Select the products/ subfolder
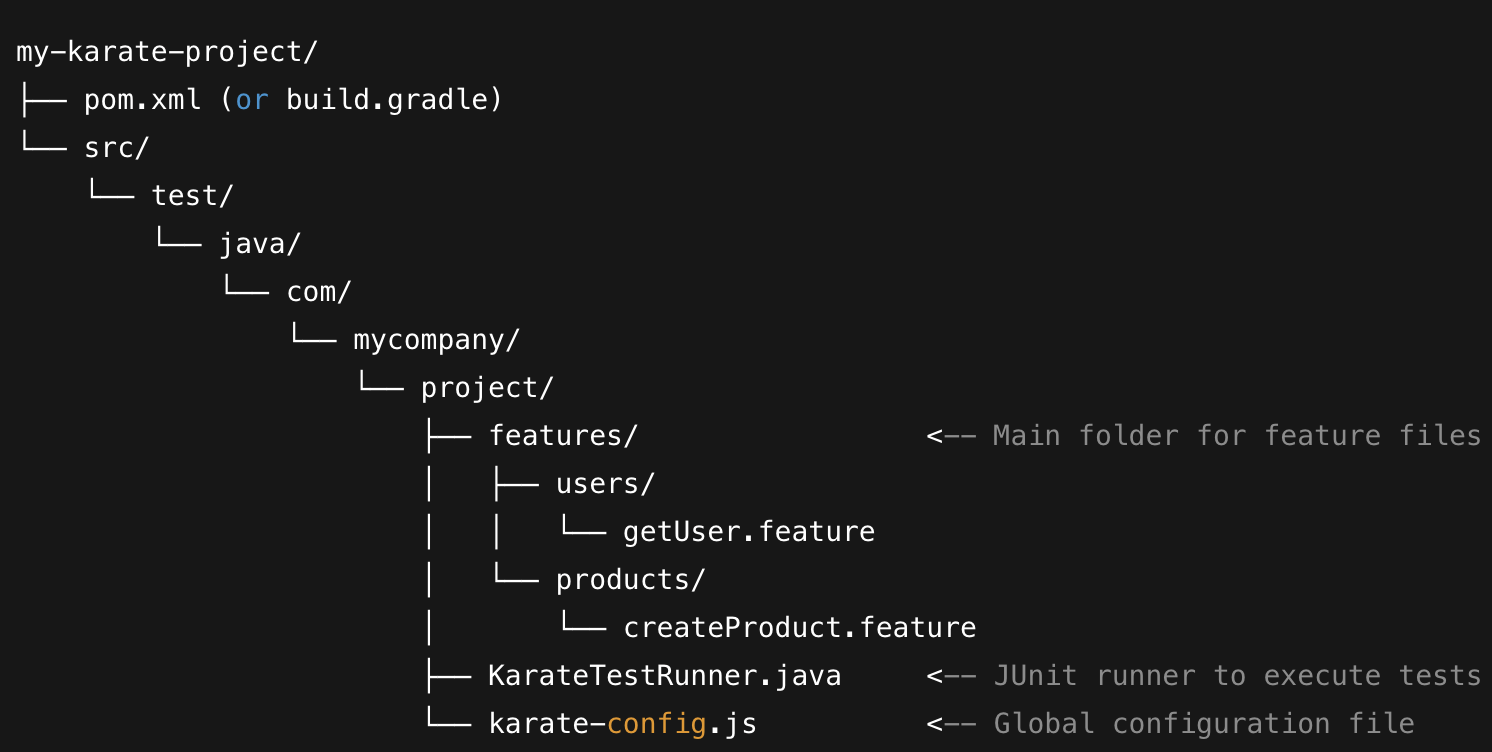The height and width of the screenshot is (752, 1492). point(631,579)
